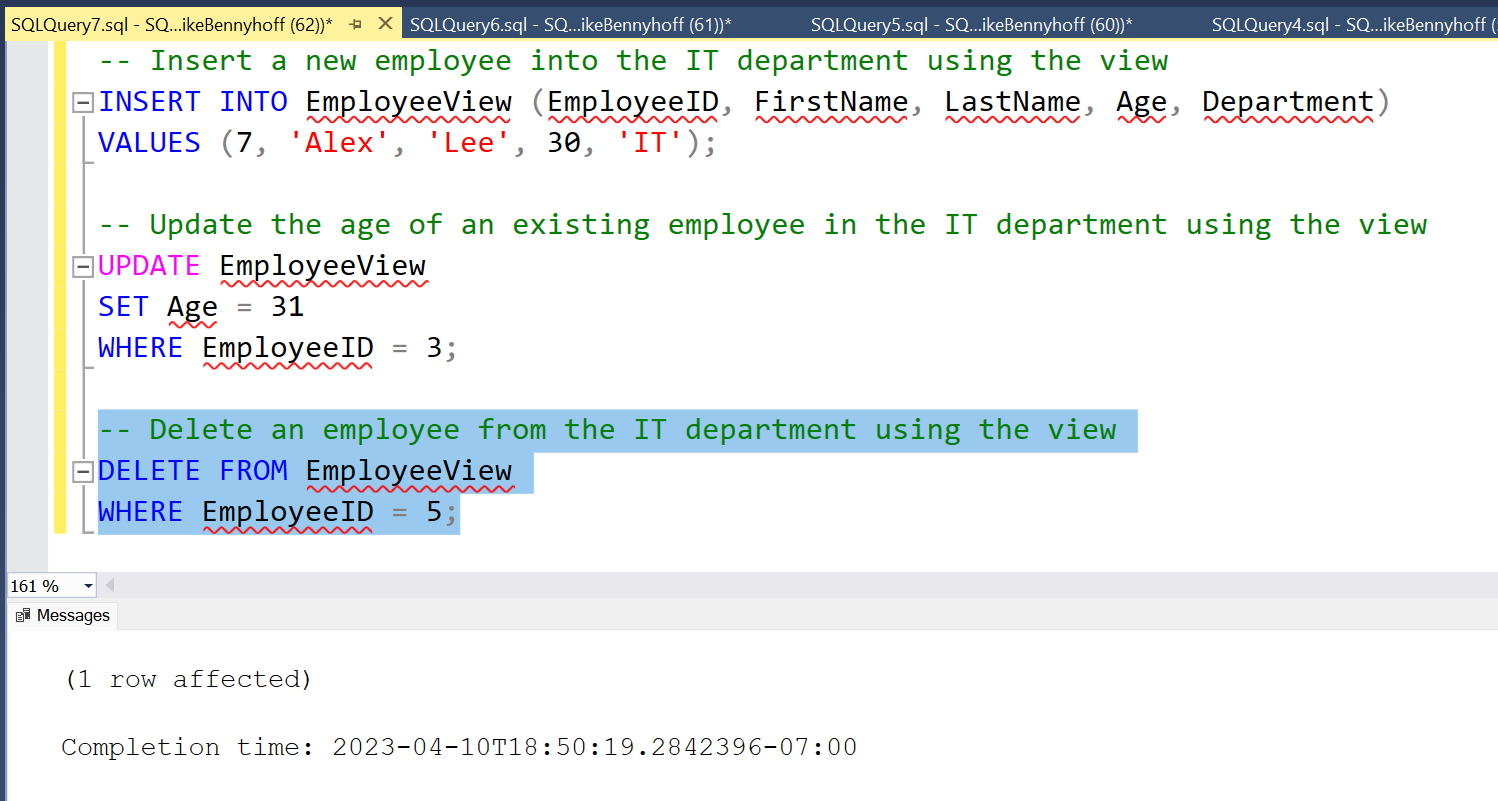1498x801 pixels.
Task: Click the FROM keyword
Action: 254,471
